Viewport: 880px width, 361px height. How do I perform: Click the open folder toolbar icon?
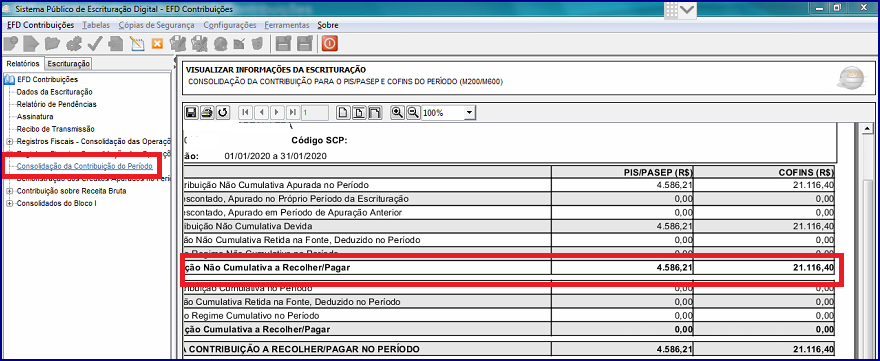[53, 43]
